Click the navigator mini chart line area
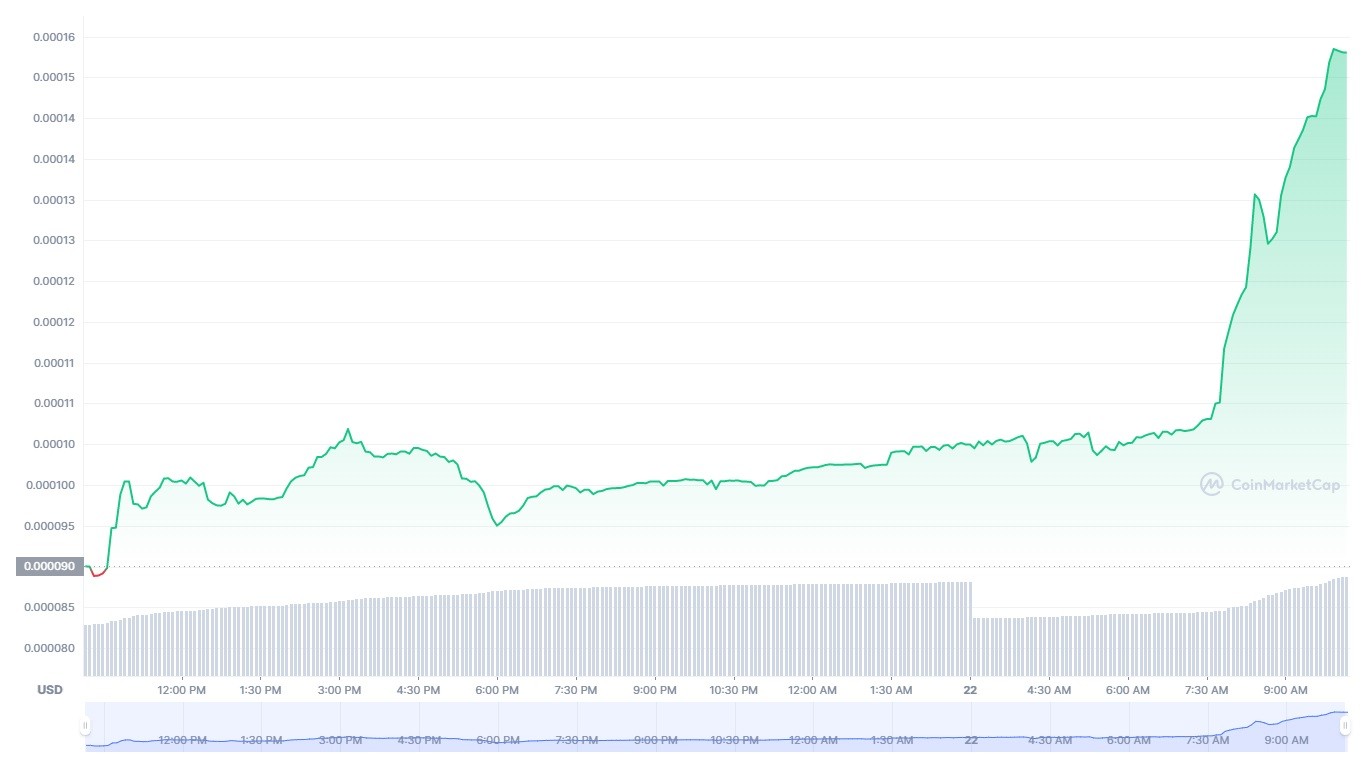The width and height of the screenshot is (1366, 768). coord(716,726)
